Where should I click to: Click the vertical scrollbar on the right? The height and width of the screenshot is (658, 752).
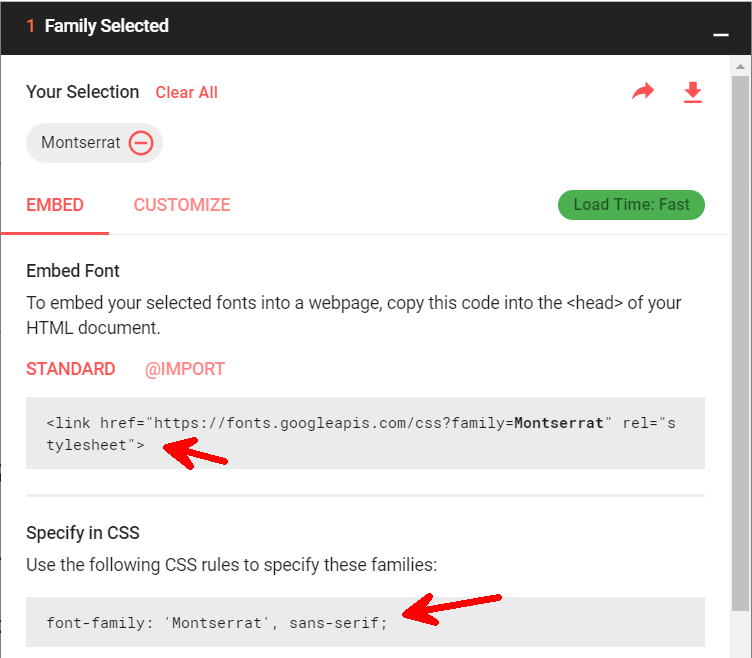(x=740, y=340)
